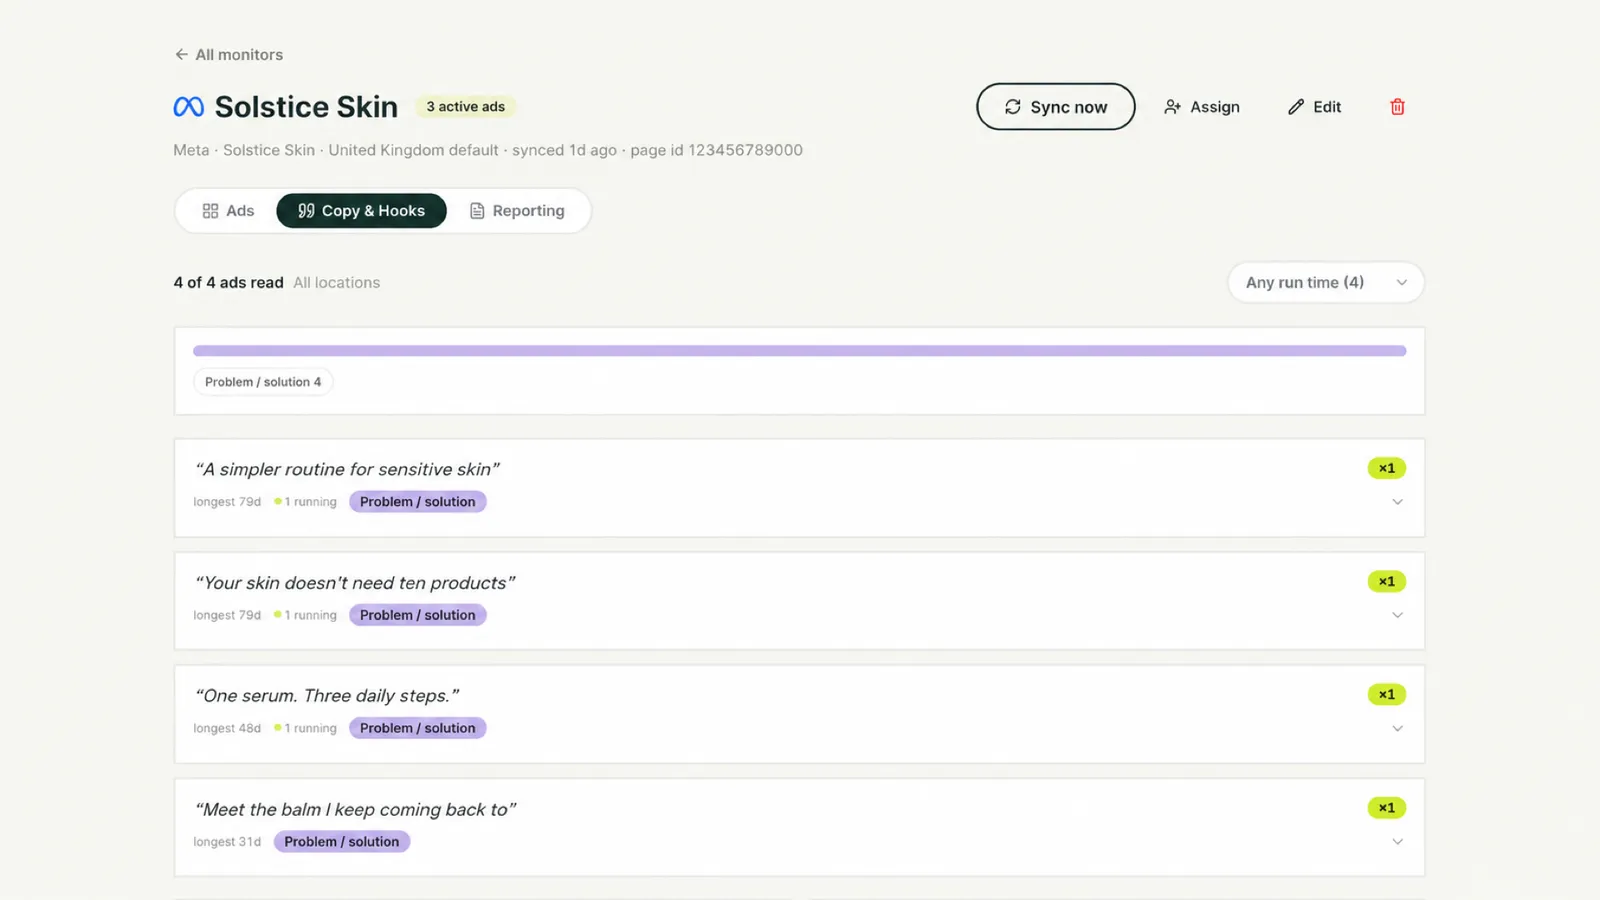This screenshot has width=1600, height=900.
Task: Expand the "A simpler routine for sensitive skin" row
Action: click(x=1397, y=502)
